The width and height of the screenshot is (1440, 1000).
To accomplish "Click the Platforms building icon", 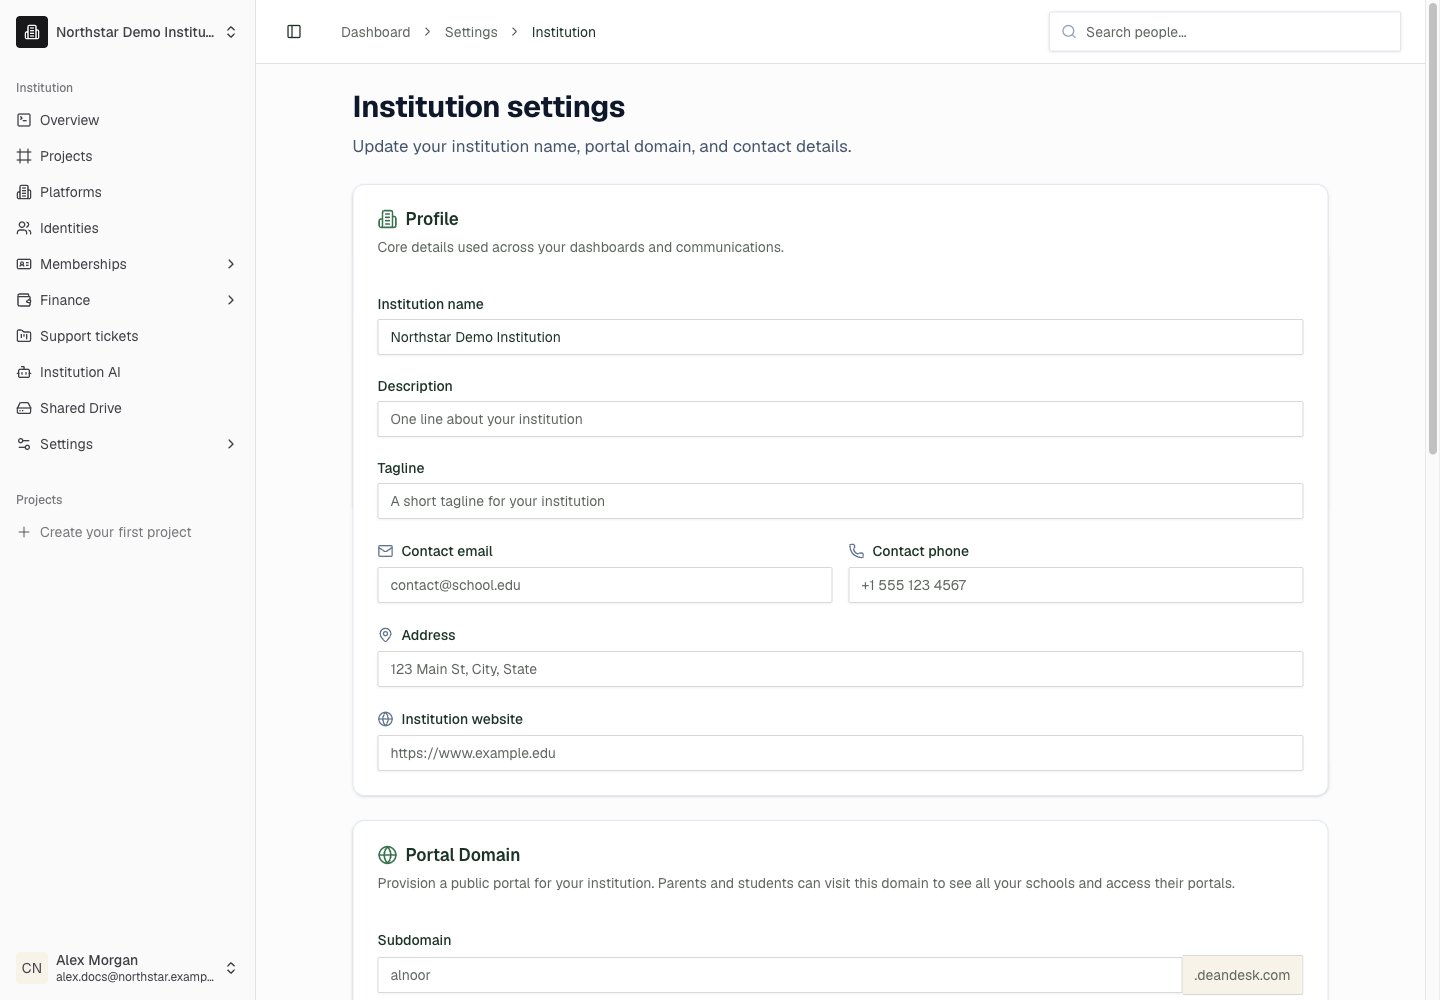I will click(x=24, y=192).
